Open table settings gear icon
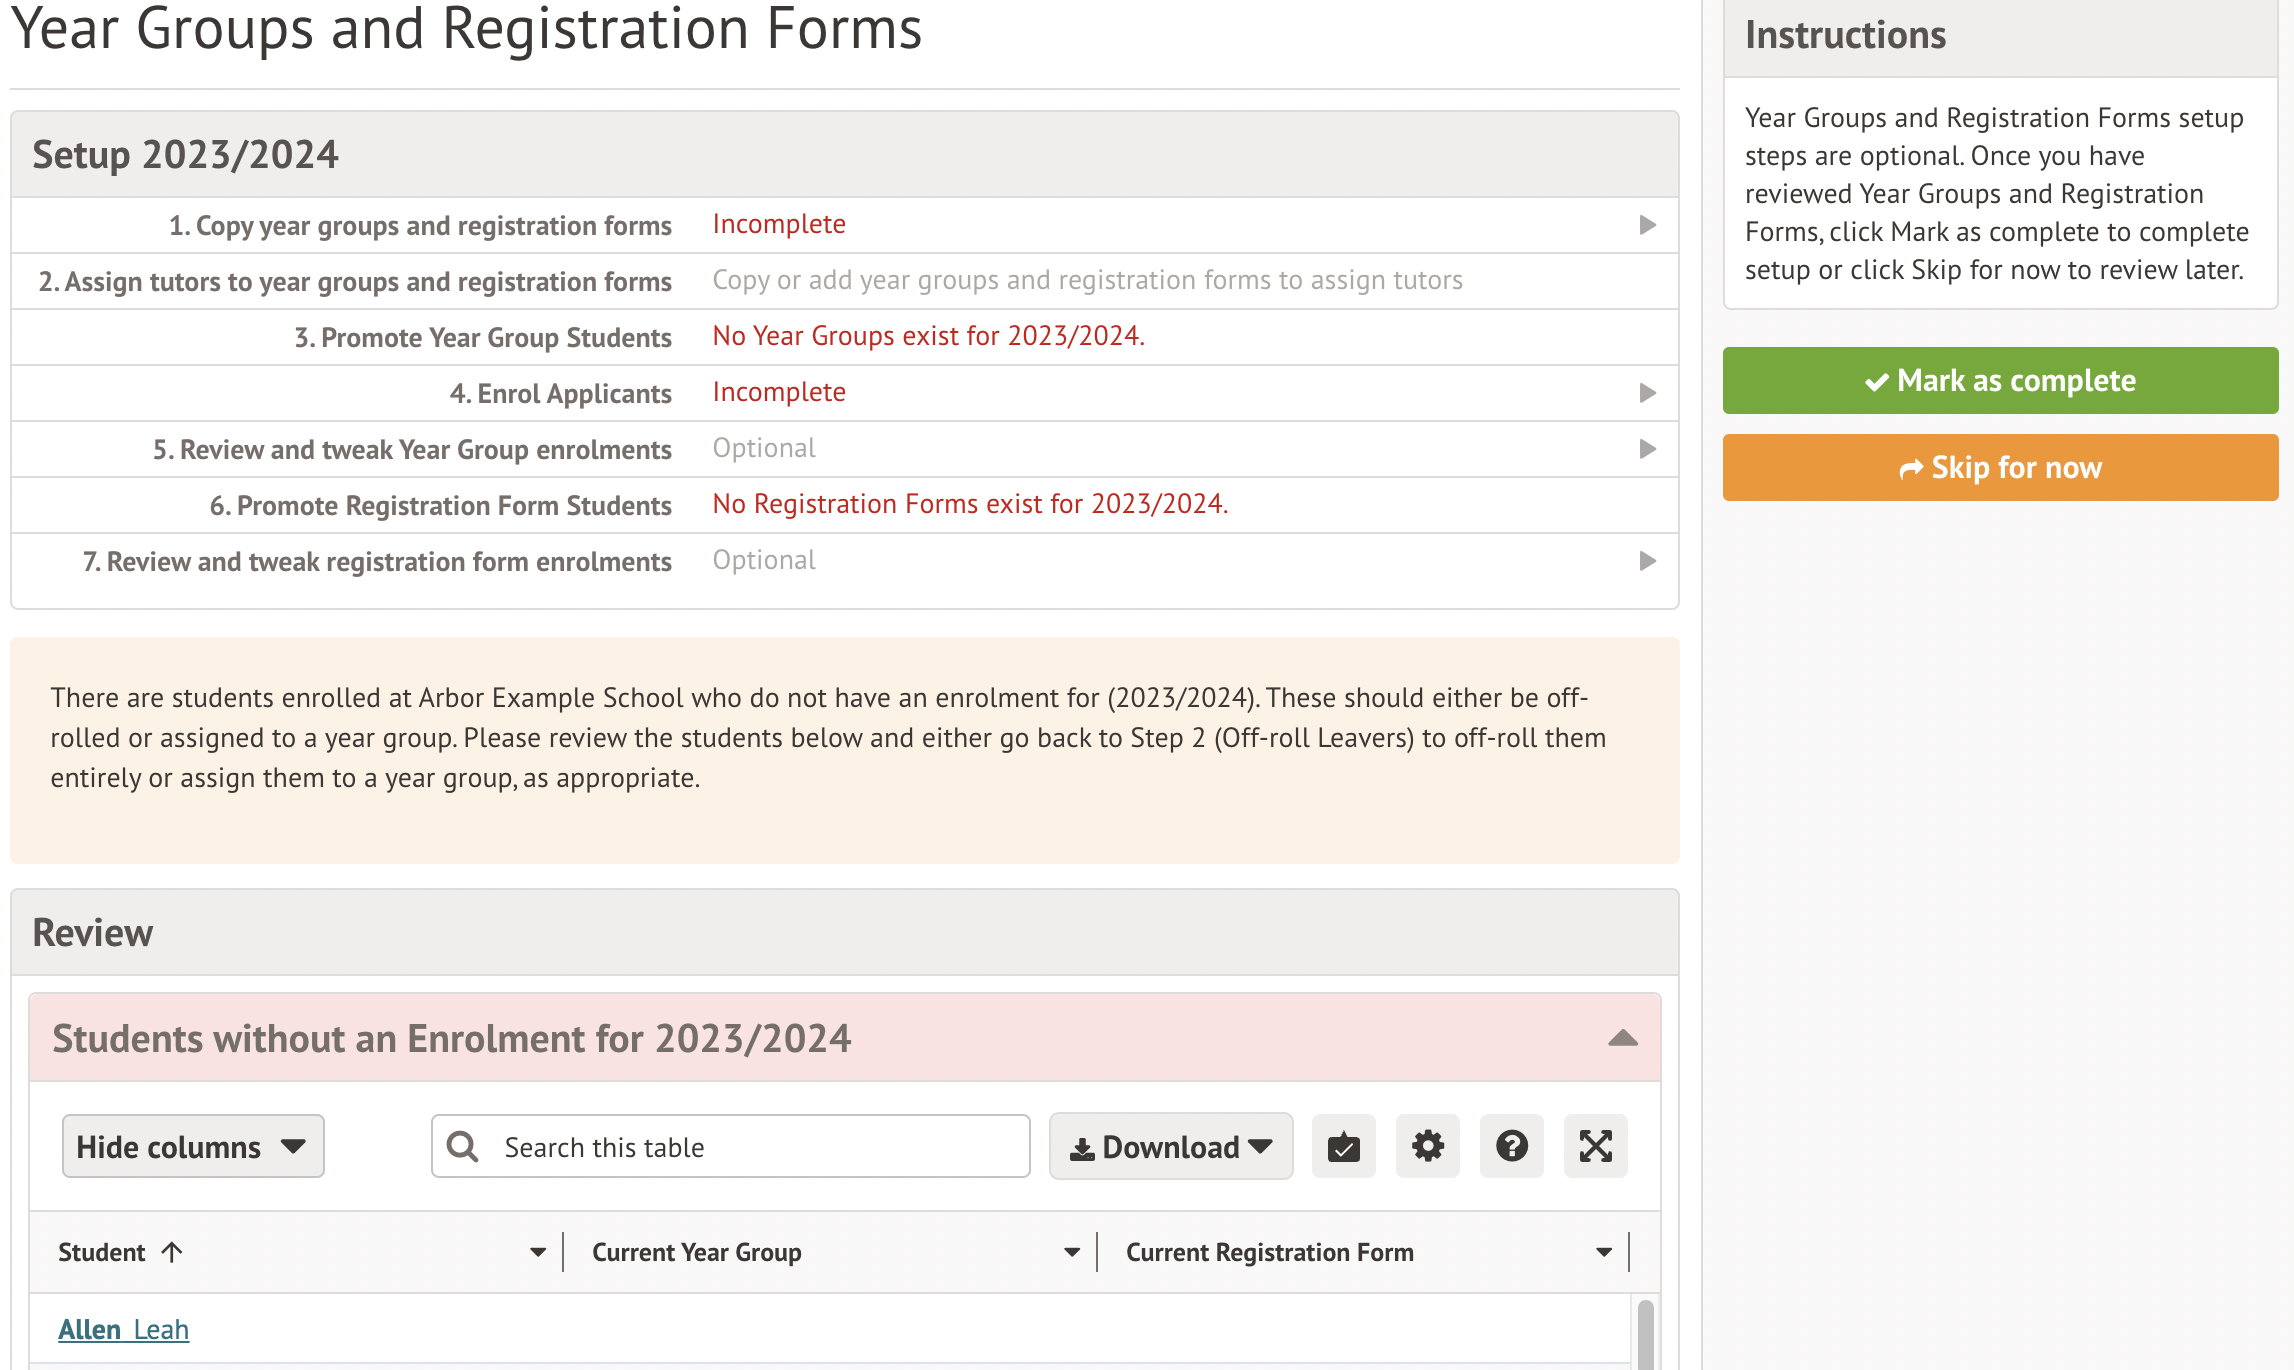This screenshot has width=2294, height=1370. tap(1427, 1146)
